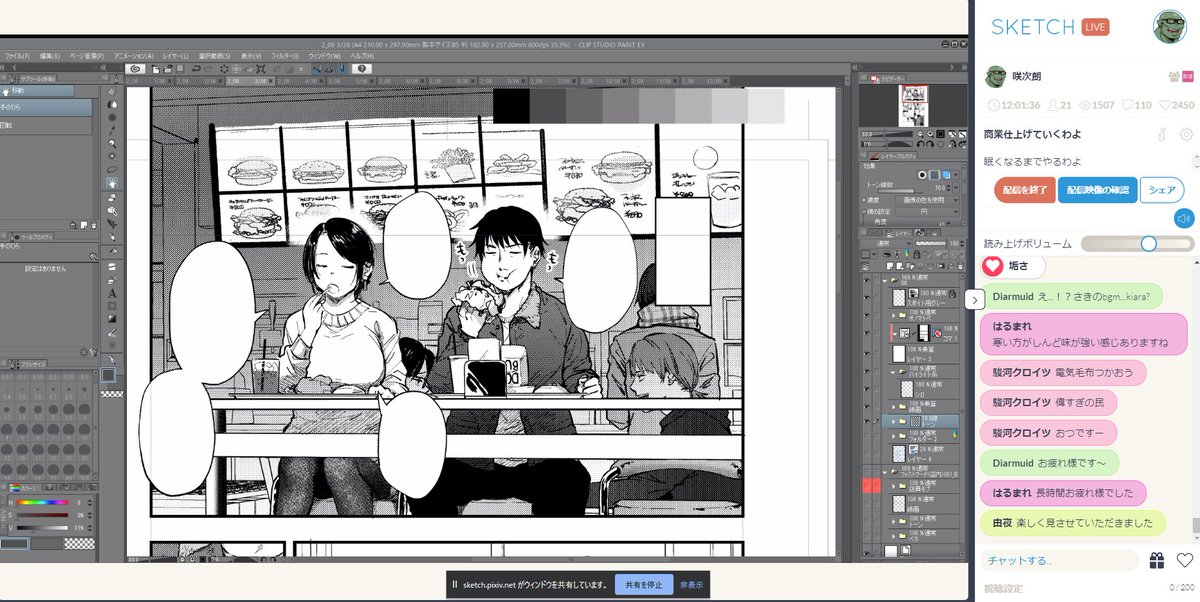Expand the 道具モブ folder triangle
The height and width of the screenshot is (602, 1200).
click(x=894, y=486)
